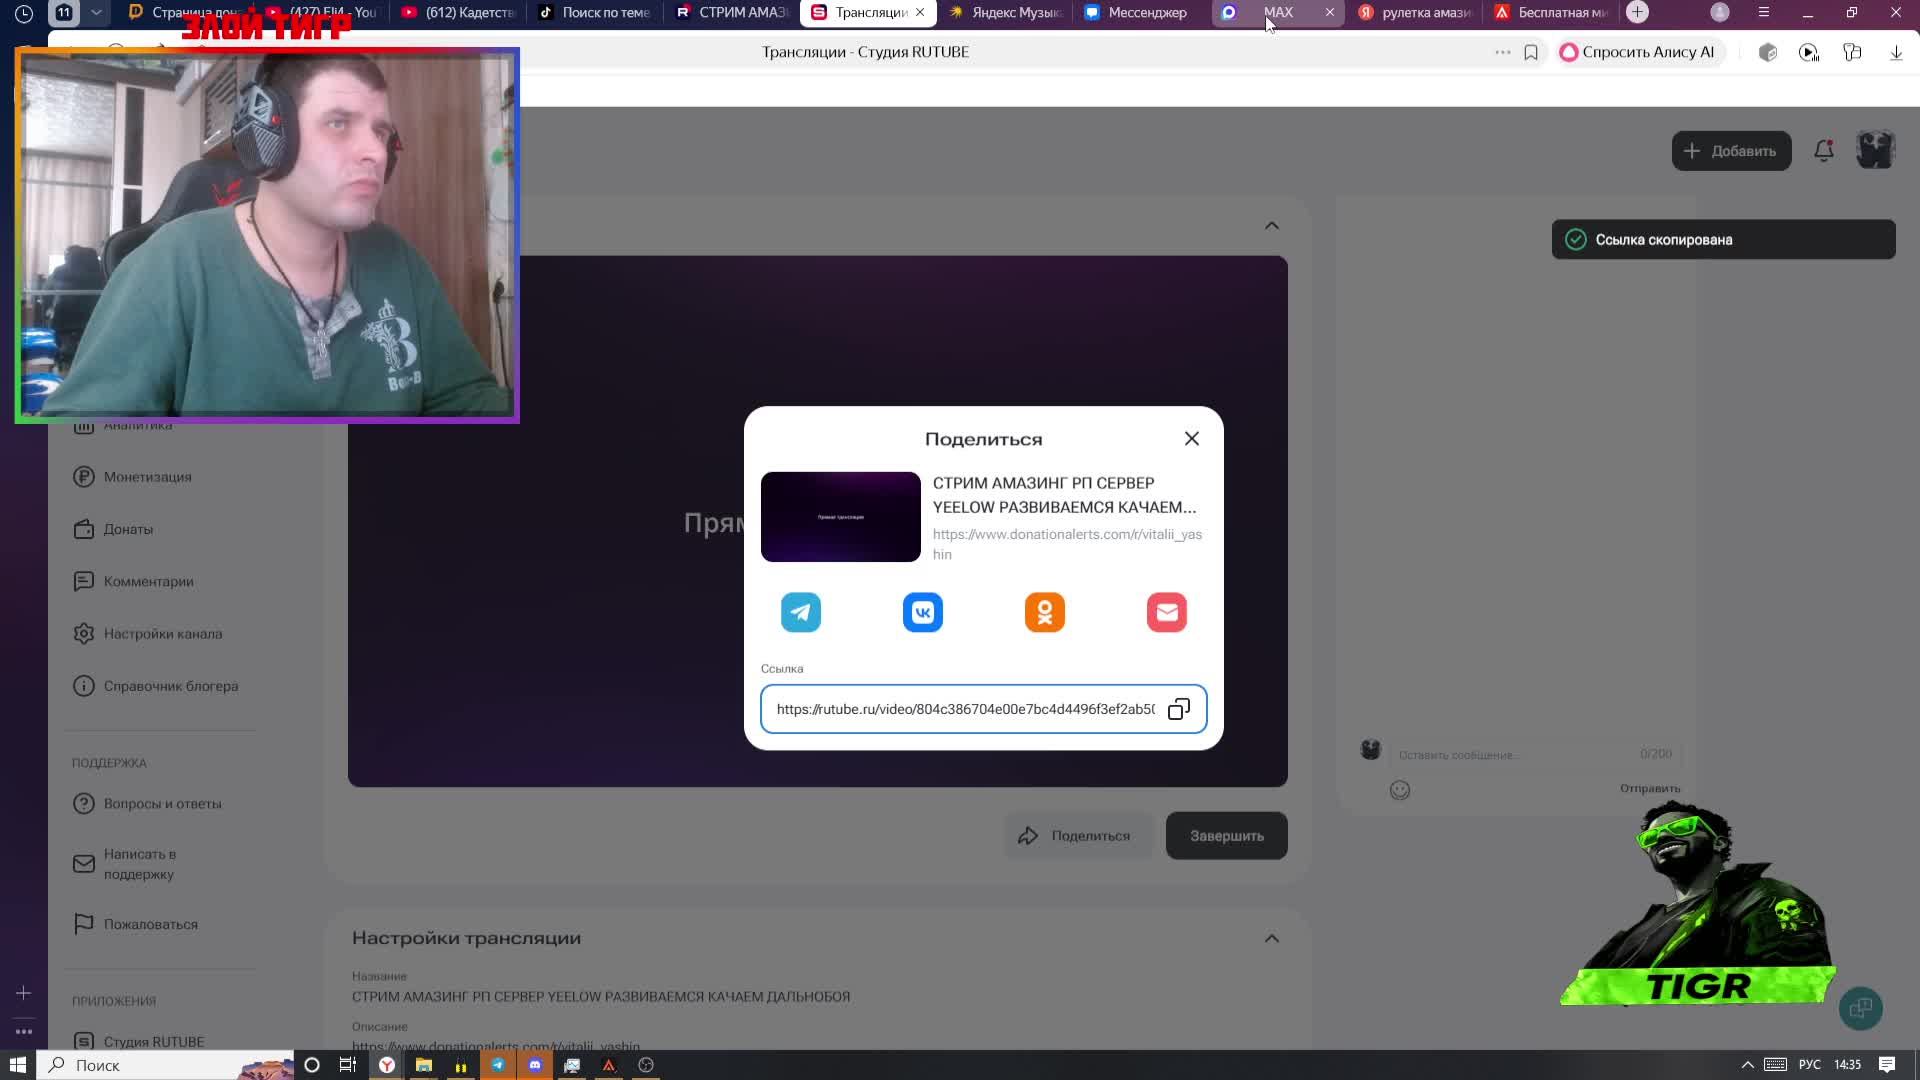Open the browser tab list dropdown arrow

coord(96,12)
